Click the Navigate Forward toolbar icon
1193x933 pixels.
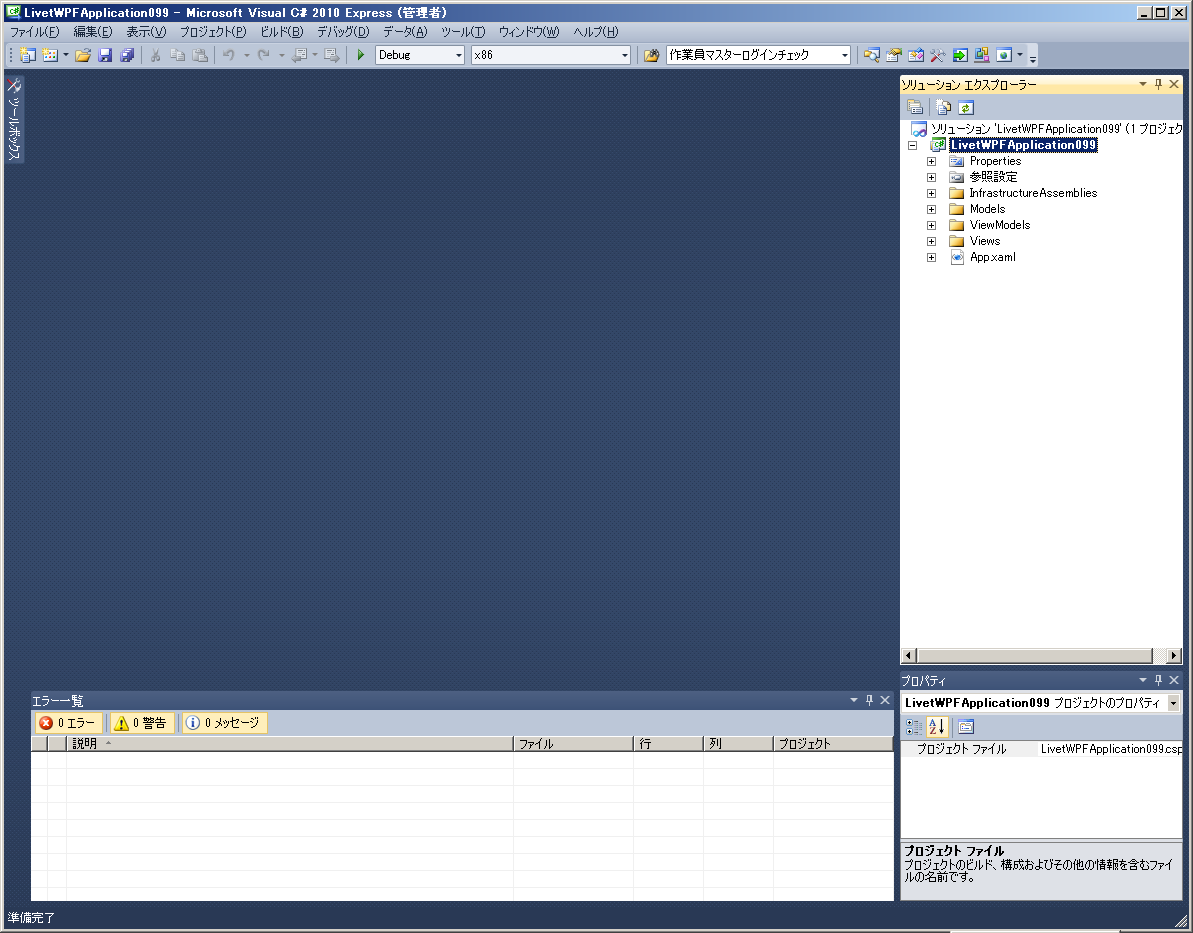pos(332,55)
